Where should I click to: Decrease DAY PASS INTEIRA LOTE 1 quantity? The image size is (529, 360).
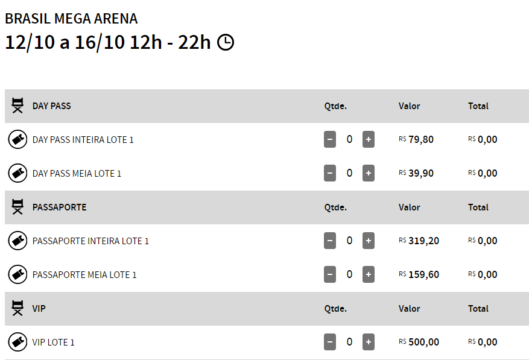pos(330,139)
